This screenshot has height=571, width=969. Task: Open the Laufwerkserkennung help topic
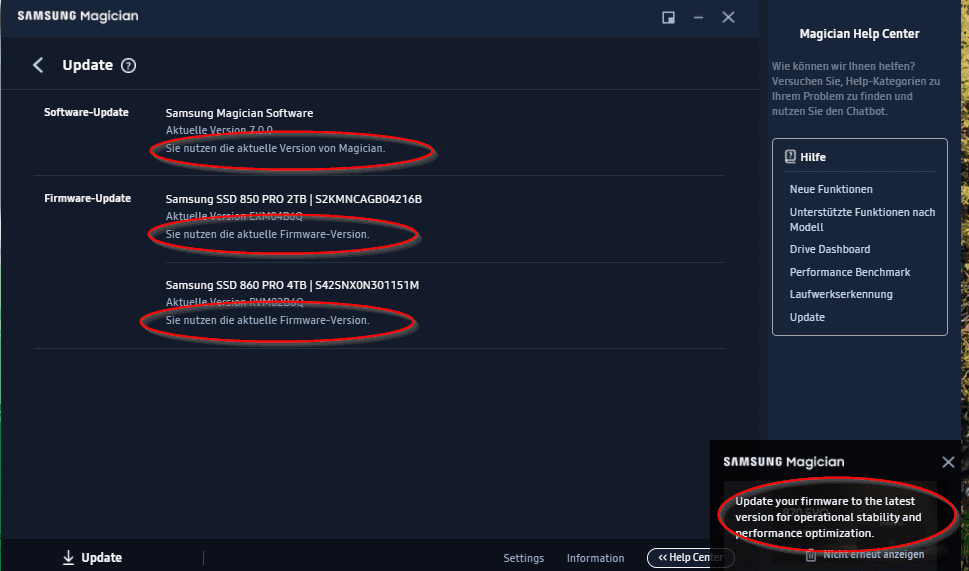[x=840, y=294]
